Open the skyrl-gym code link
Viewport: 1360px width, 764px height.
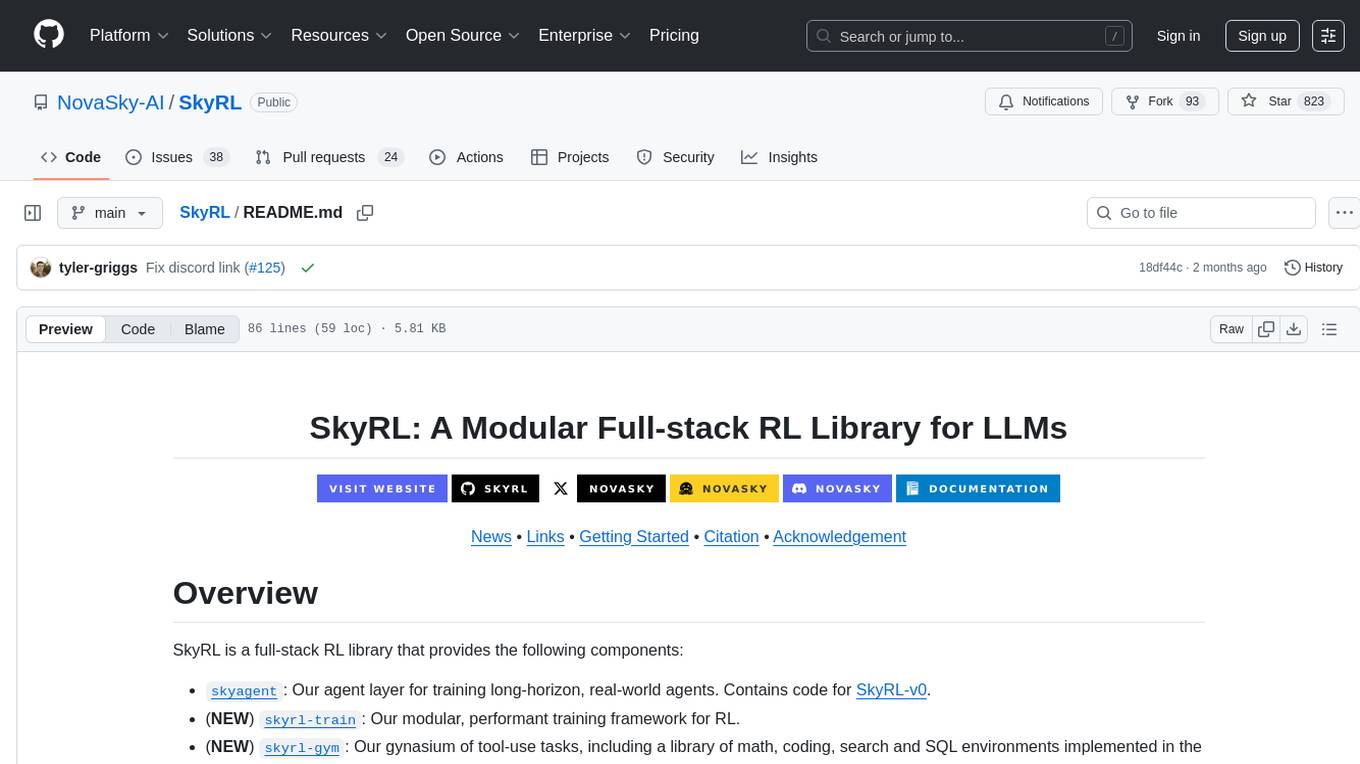302,748
